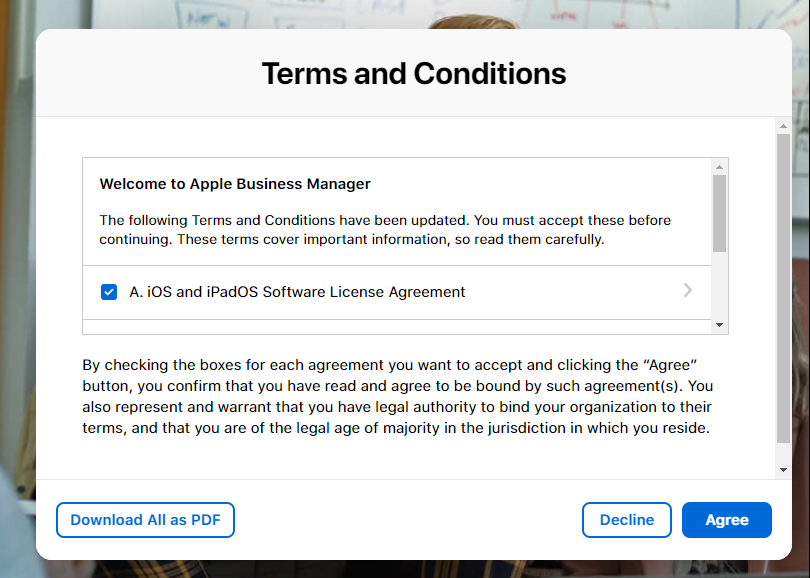Click the gray right chevron beside agreement A
The width and height of the screenshot is (810, 578).
point(687,291)
